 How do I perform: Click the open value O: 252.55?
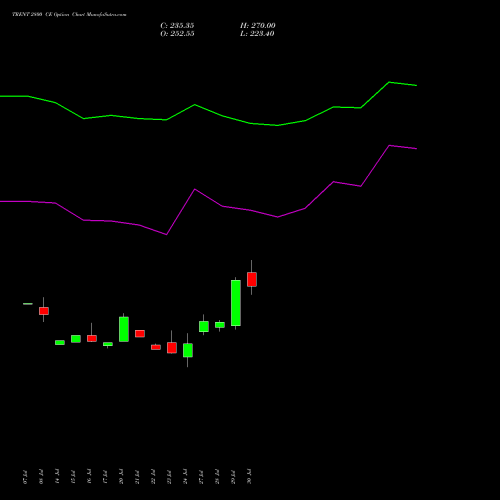point(177,34)
